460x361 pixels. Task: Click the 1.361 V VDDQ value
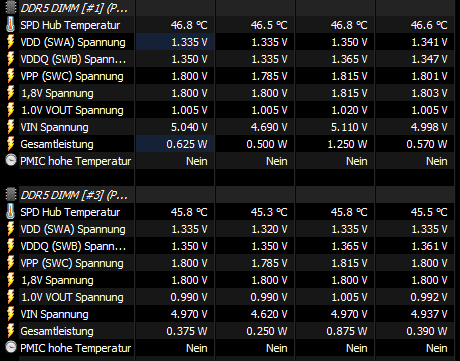pos(429,246)
